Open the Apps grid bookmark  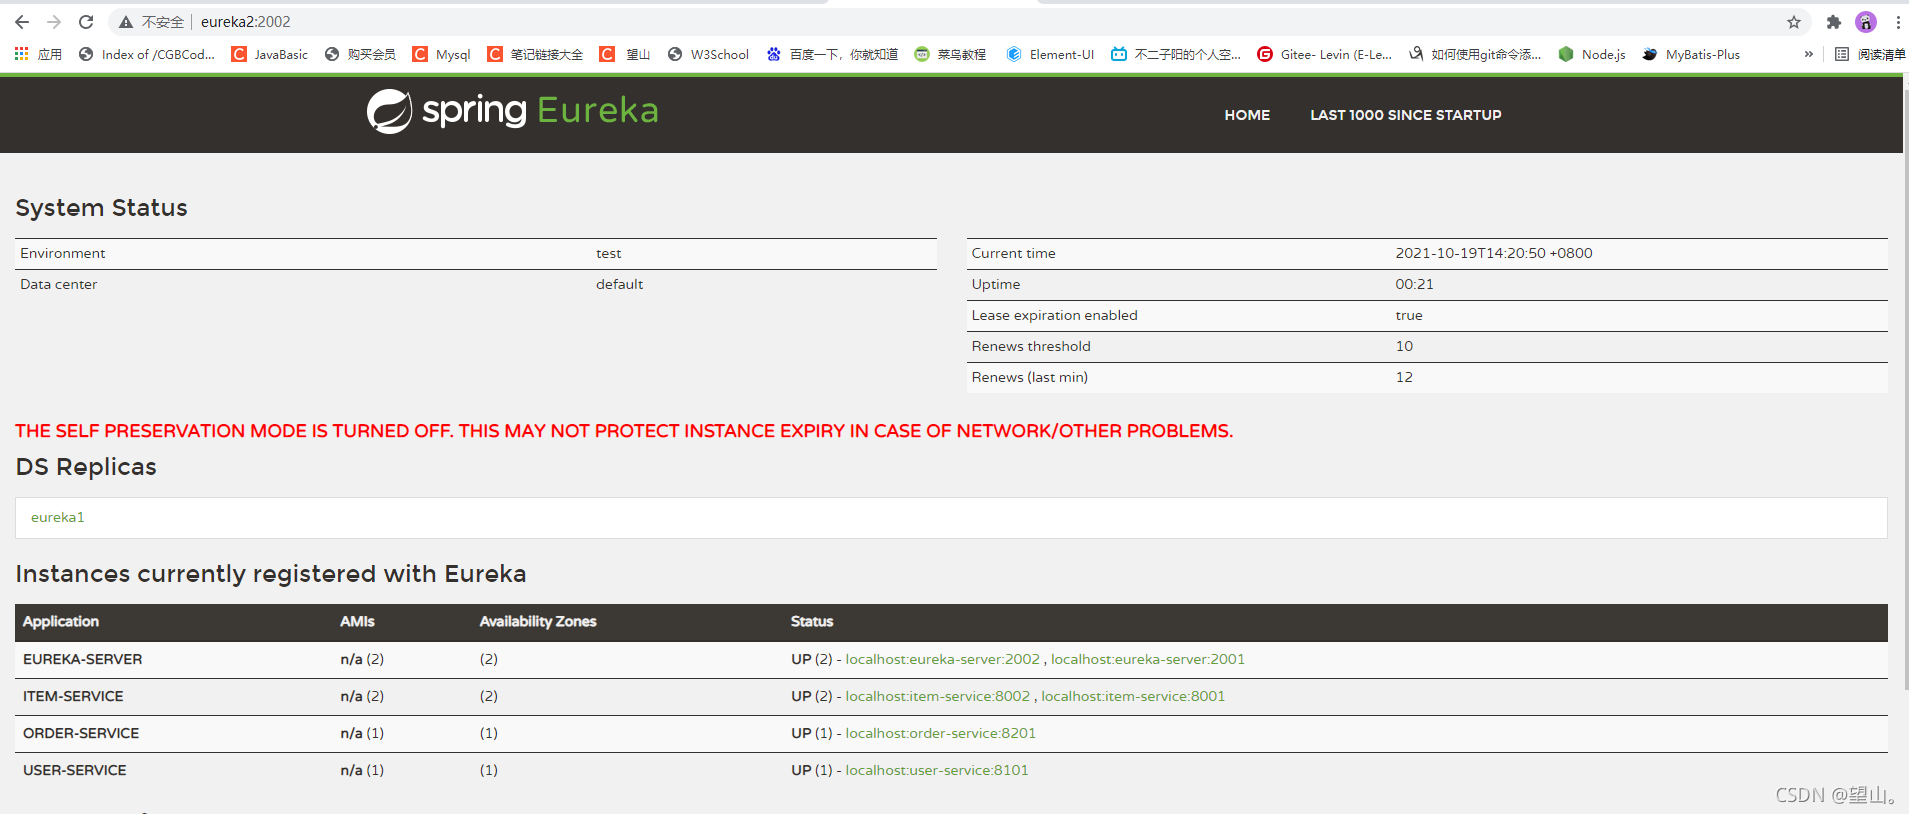pos(38,54)
